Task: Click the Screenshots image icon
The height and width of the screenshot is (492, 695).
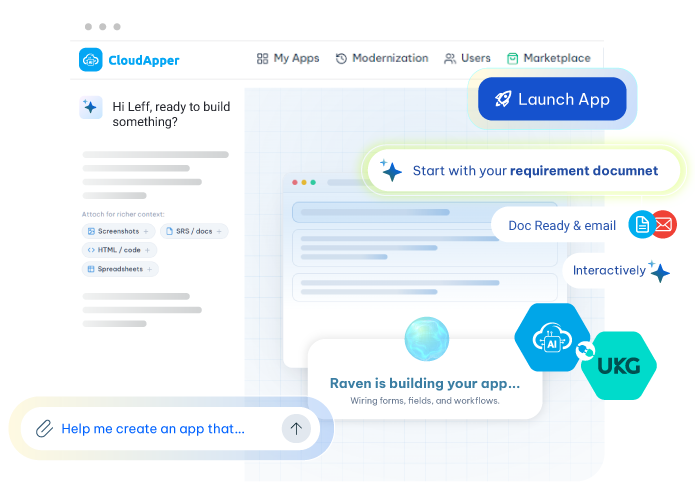Action: point(91,231)
